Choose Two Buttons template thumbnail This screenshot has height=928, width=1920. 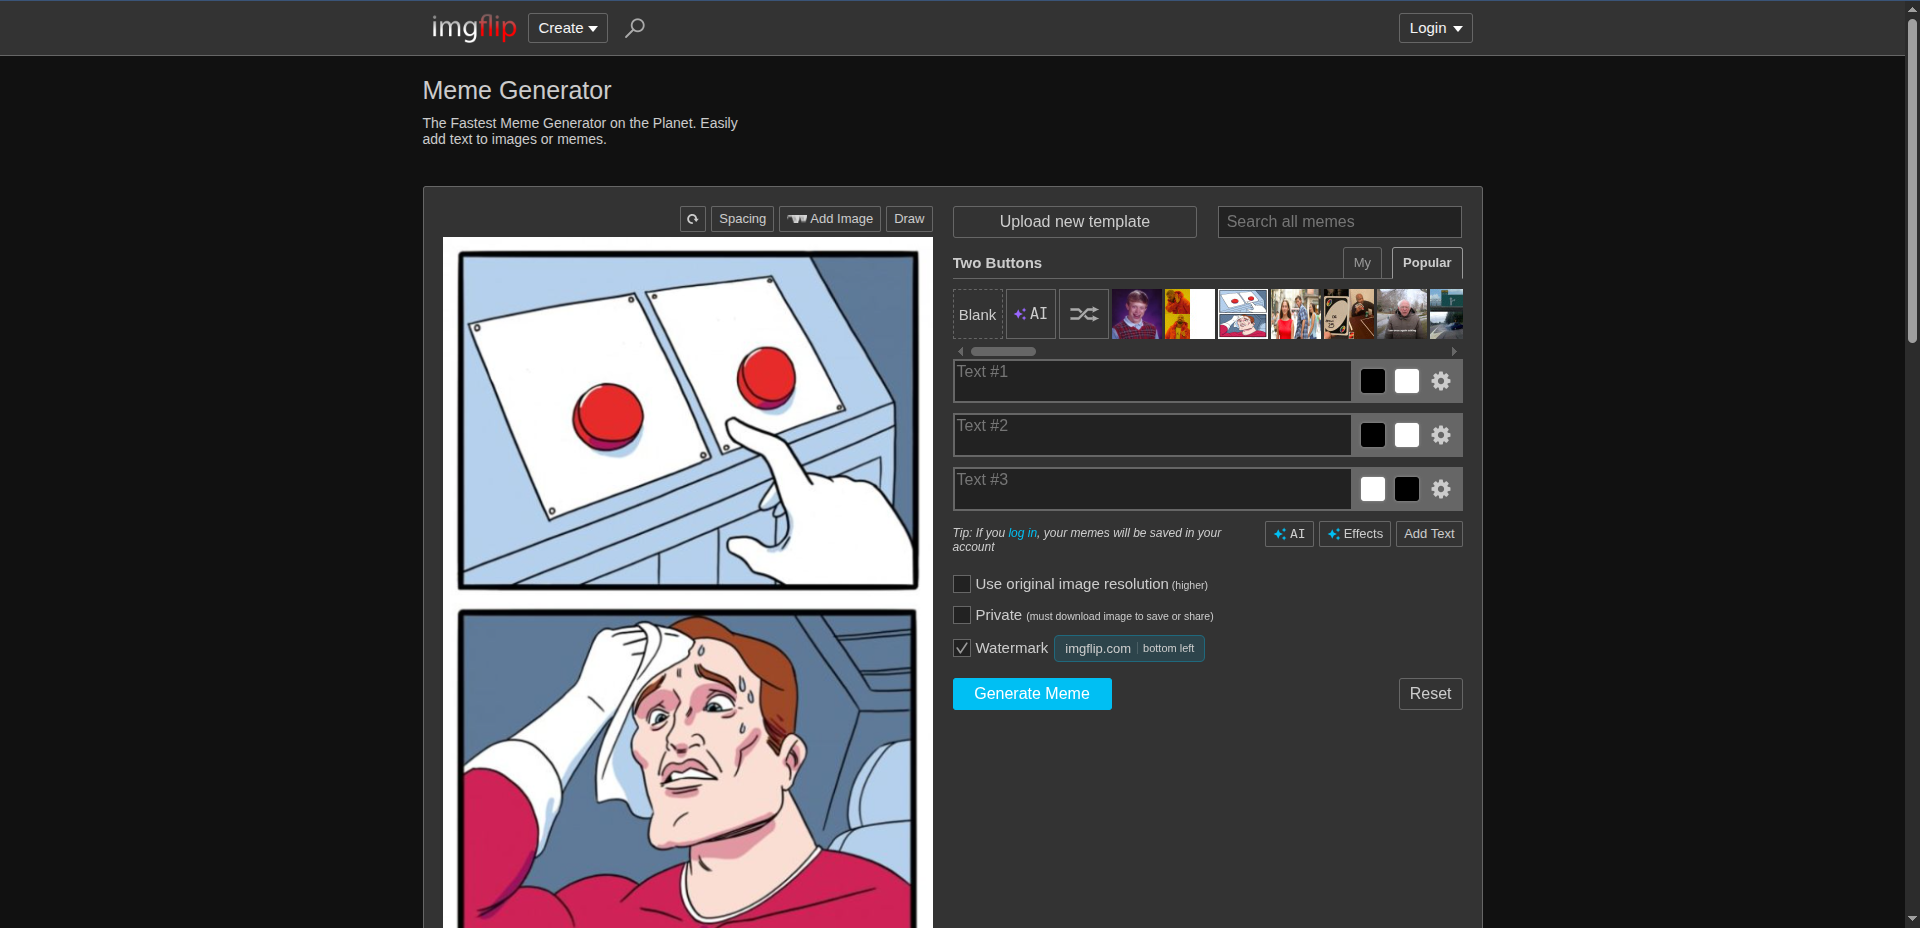point(1243,314)
